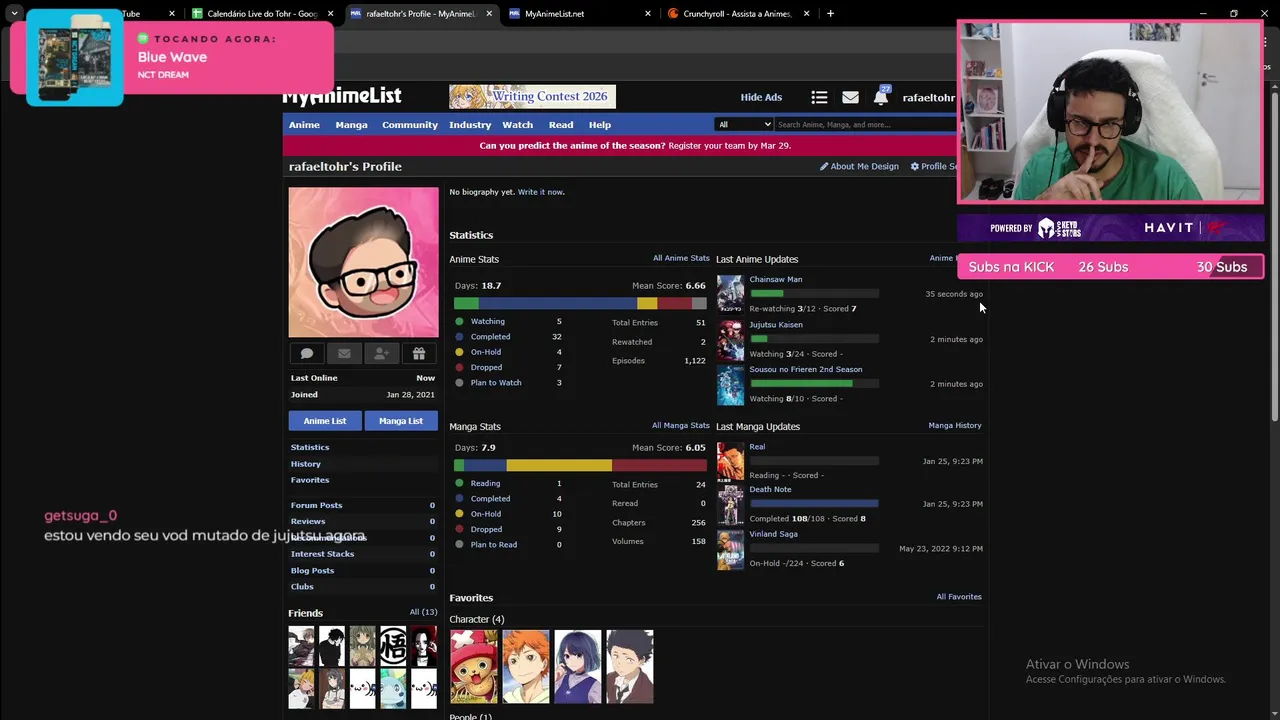This screenshot has width=1280, height=720.
Task: Open the Anime menu
Action: (304, 125)
